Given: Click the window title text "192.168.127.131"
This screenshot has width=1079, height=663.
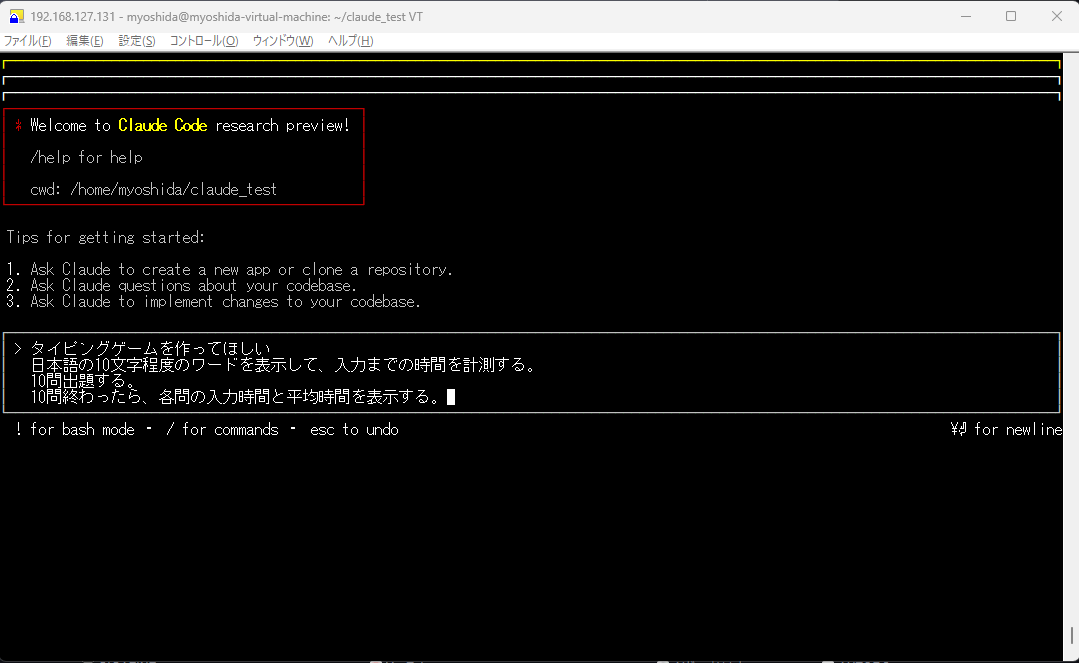Looking at the screenshot, I should 72,17.
